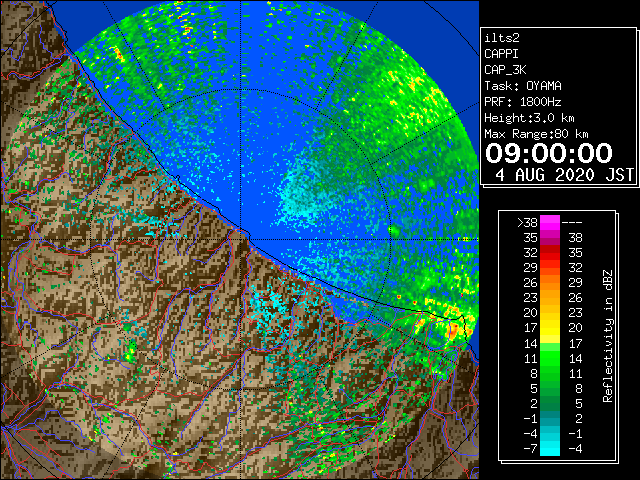Click the 'Max Range:80 km' text
Screen dimensions: 640x480
pyautogui.click(x=536, y=134)
